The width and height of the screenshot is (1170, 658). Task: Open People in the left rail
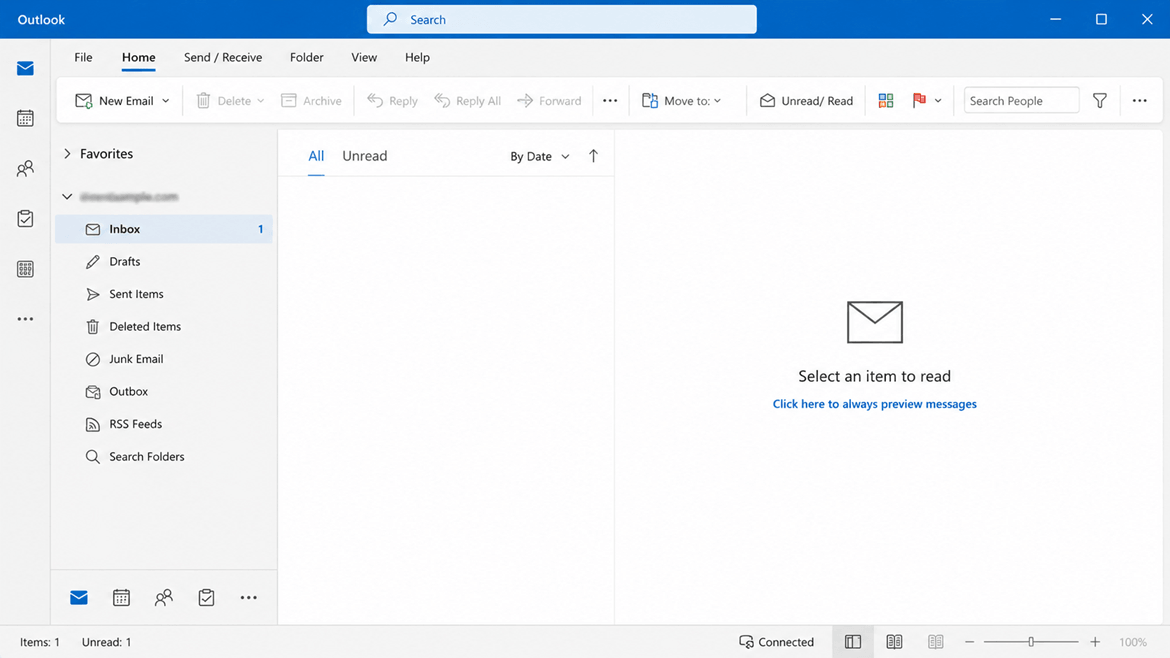(25, 169)
